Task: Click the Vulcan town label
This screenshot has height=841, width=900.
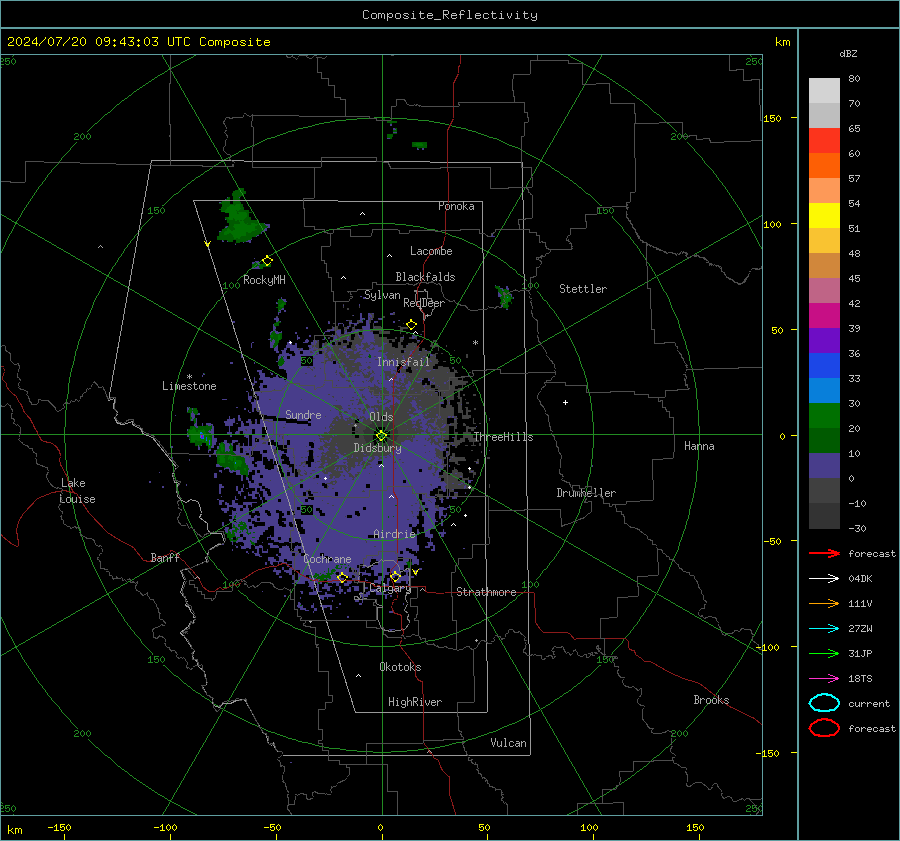Action: pyautogui.click(x=509, y=743)
